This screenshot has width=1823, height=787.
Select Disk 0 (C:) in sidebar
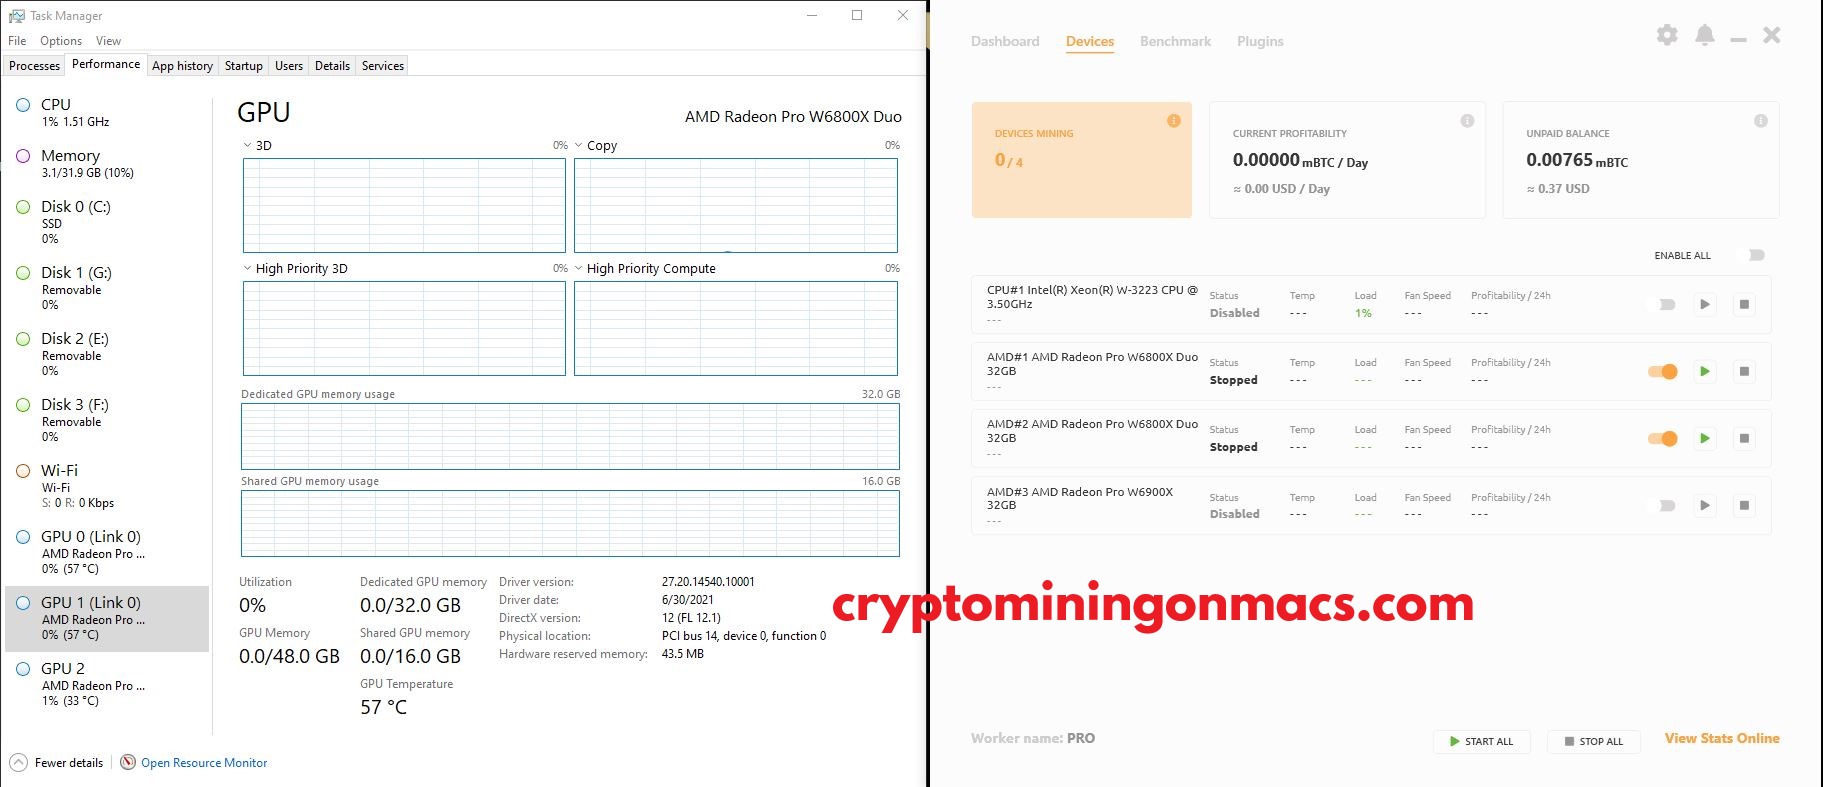click(106, 221)
